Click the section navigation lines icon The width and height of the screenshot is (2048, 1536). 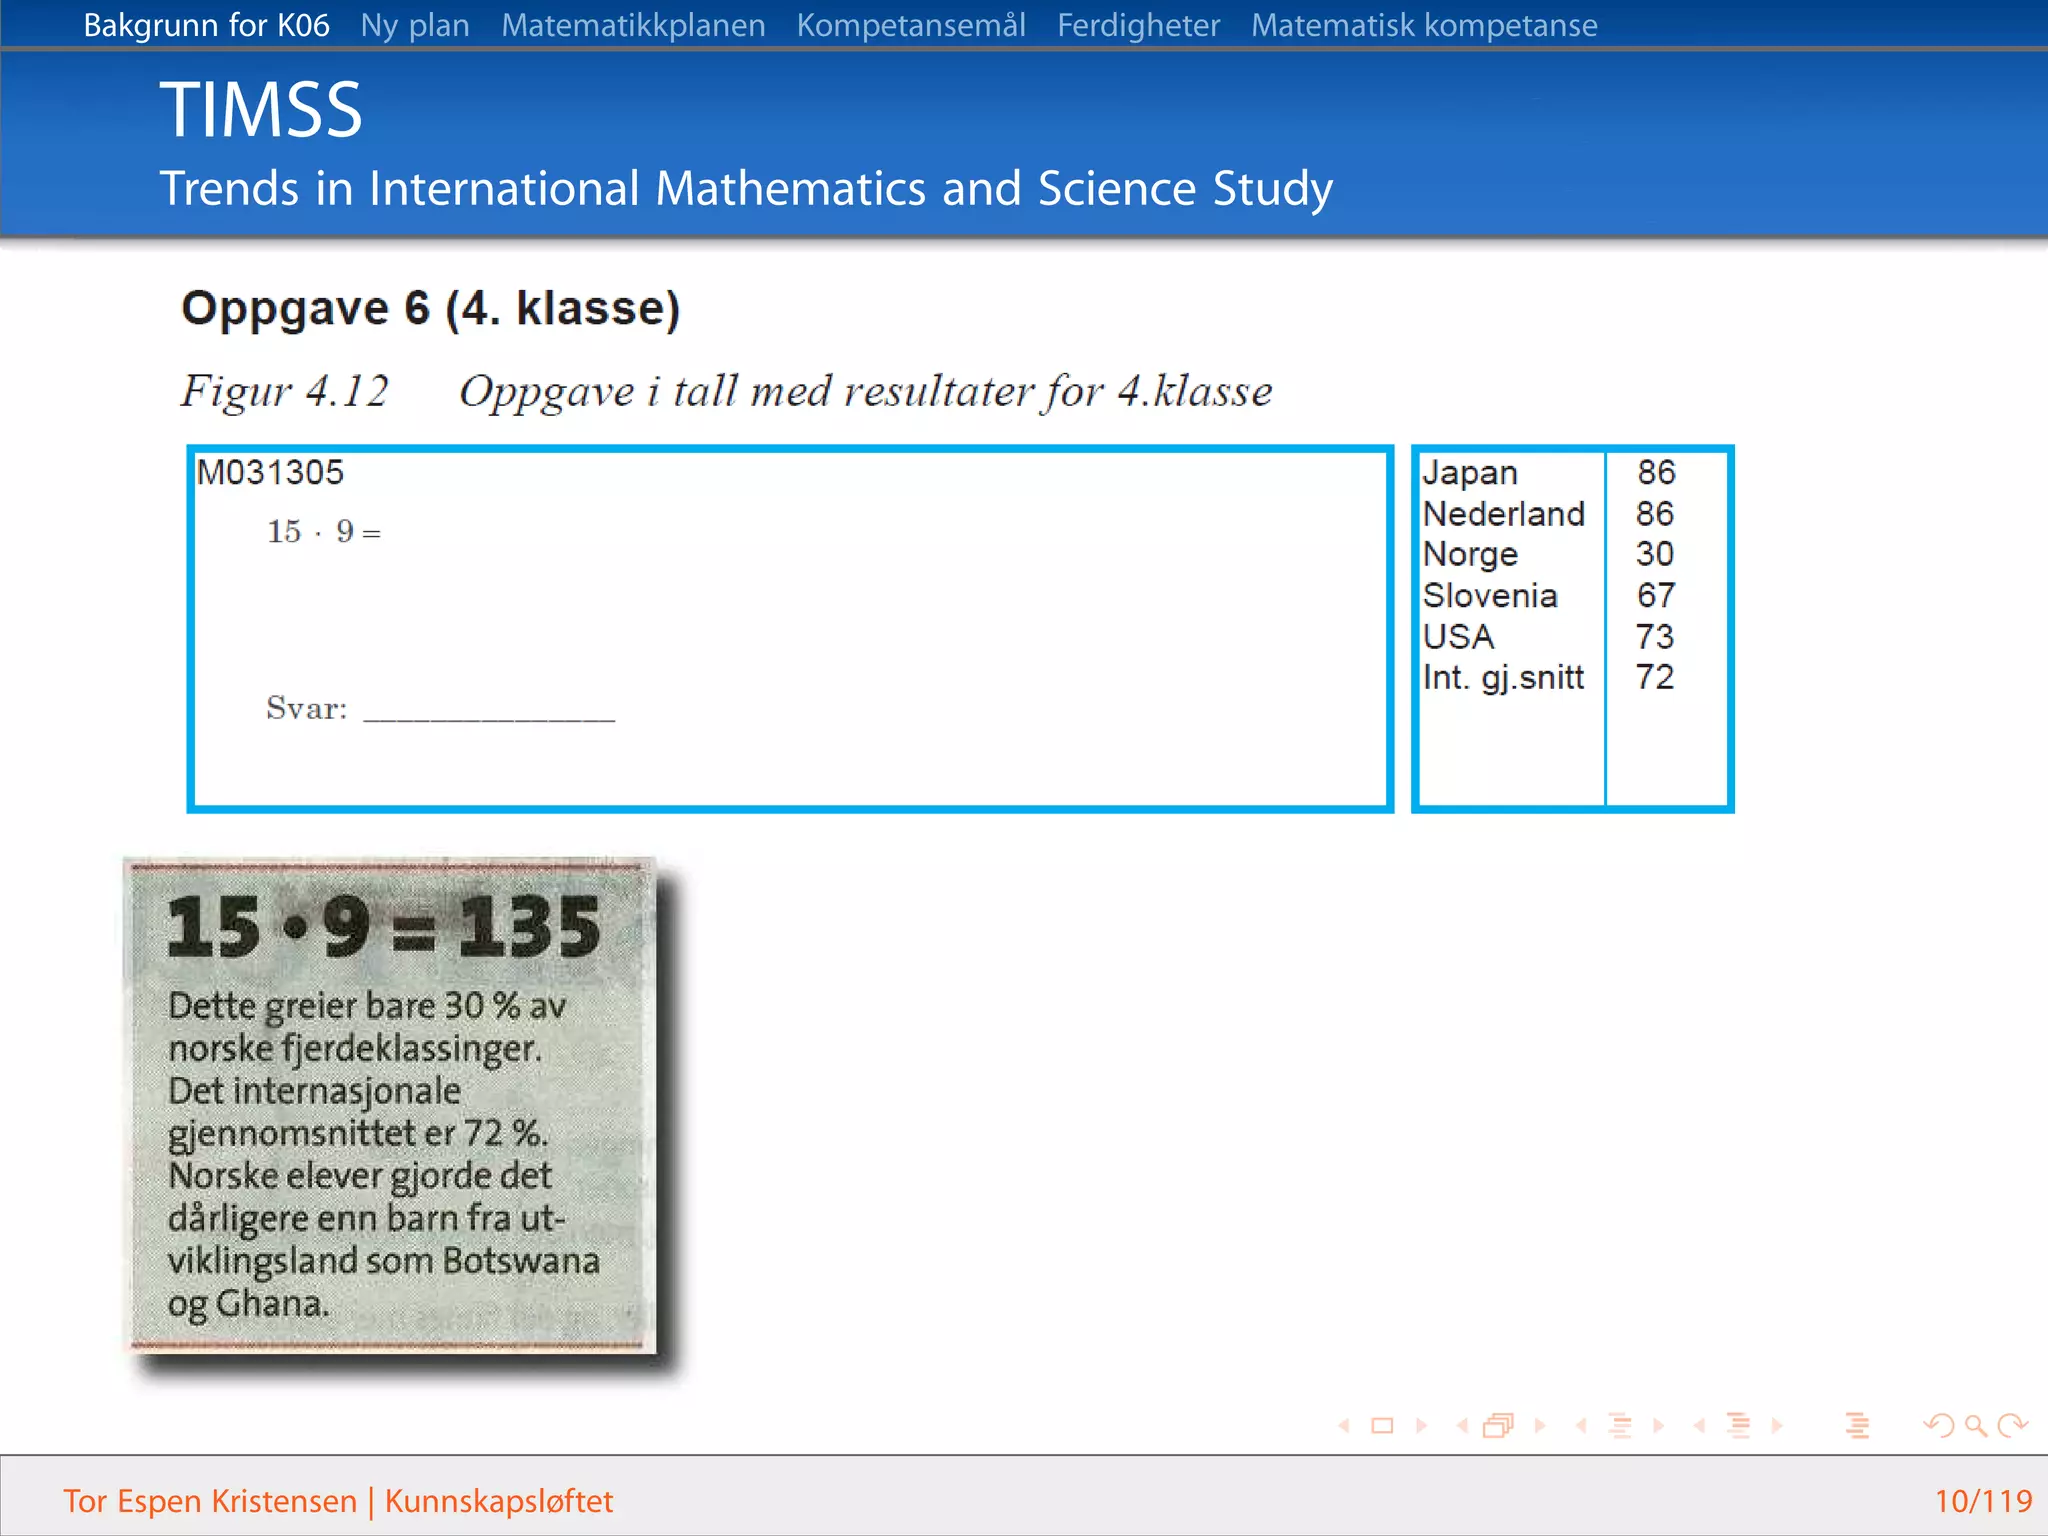(x=1739, y=1426)
